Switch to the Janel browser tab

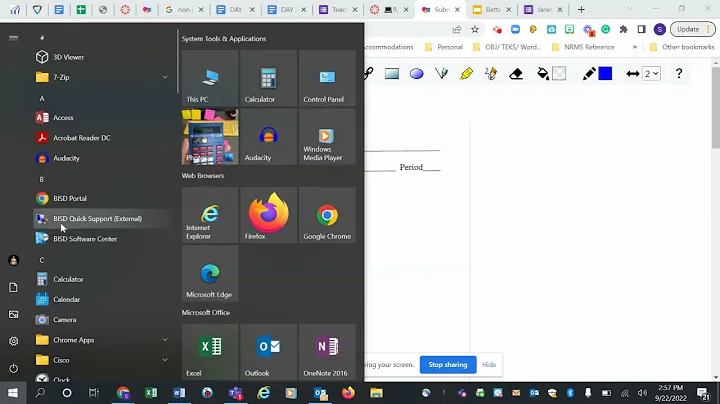pos(543,10)
